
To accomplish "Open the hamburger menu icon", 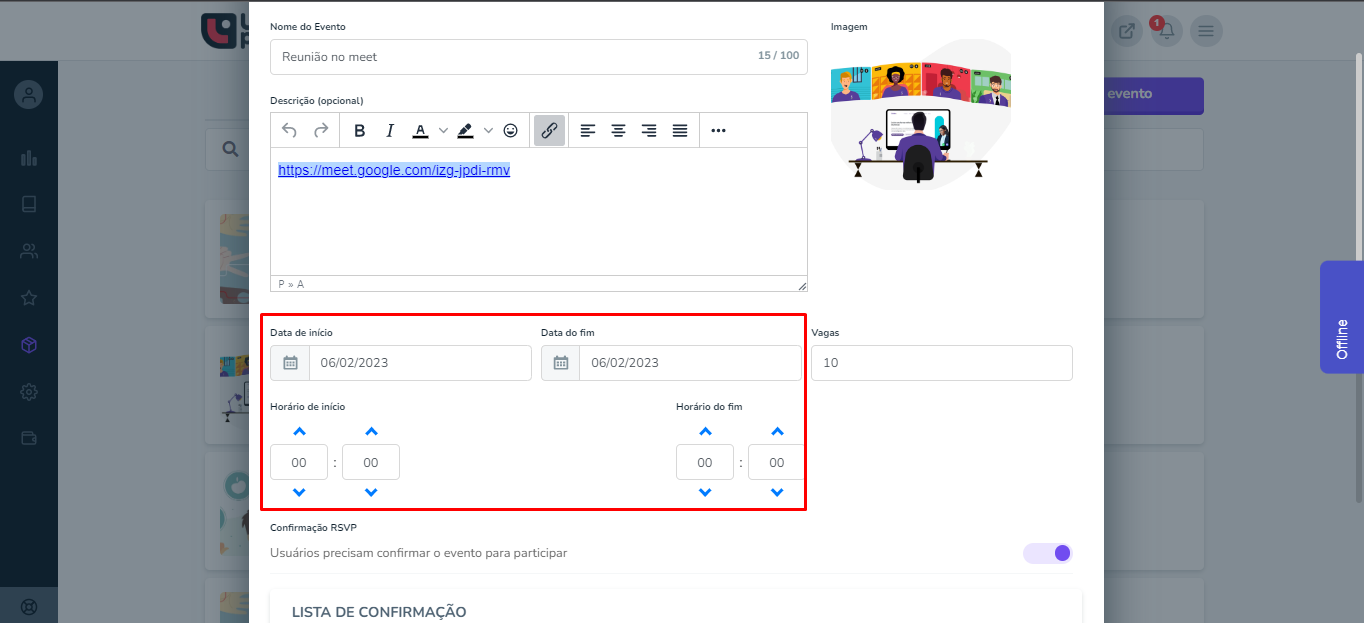I will 1206,31.
